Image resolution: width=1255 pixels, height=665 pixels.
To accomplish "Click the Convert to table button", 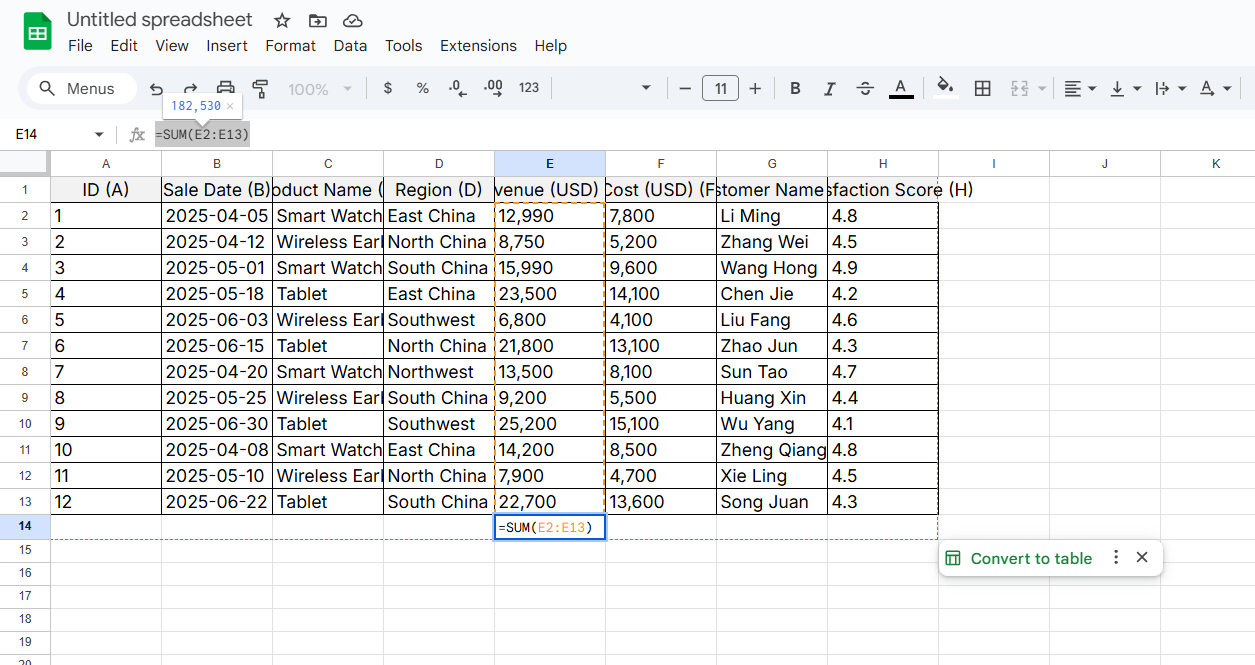I will tap(1031, 558).
